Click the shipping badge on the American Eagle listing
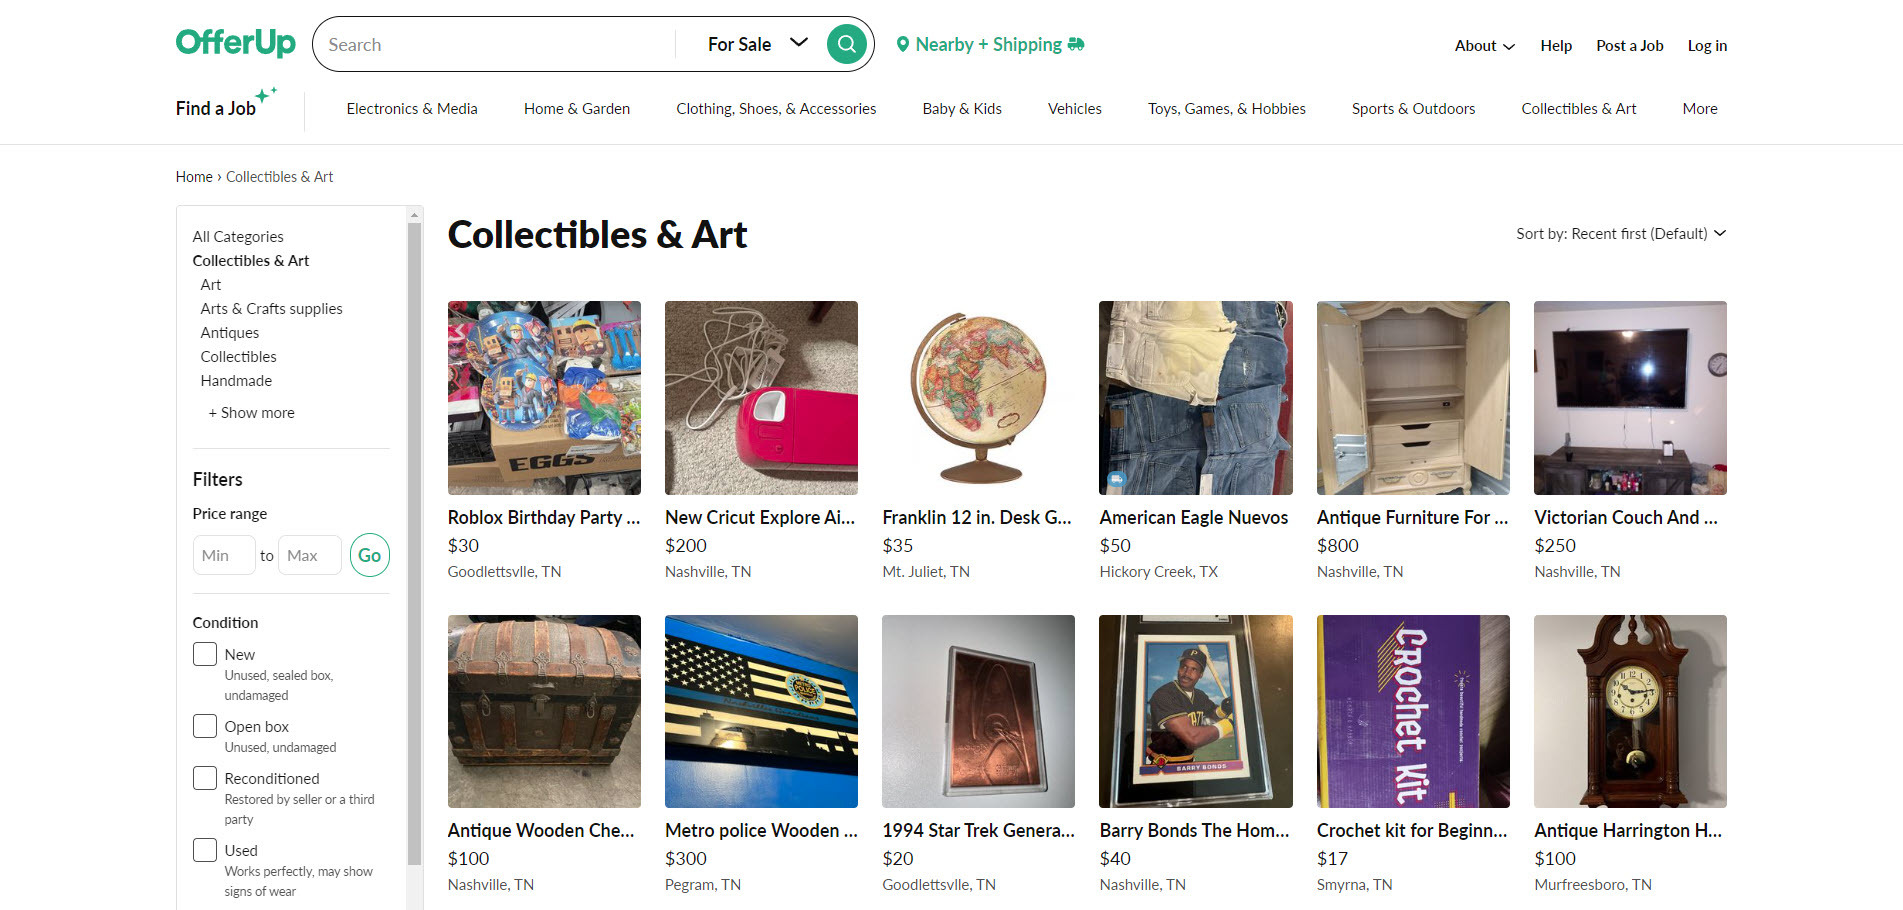Screen dimensions: 1903x910 1117,477
